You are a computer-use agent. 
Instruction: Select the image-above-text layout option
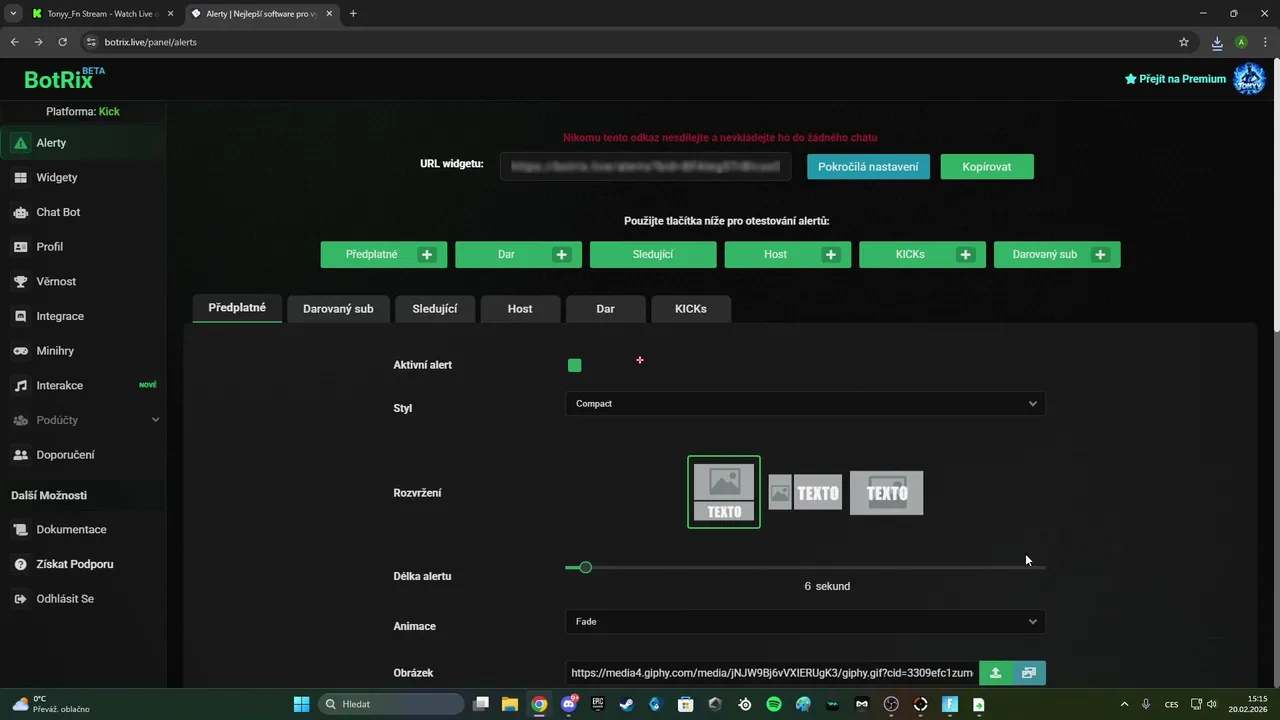coord(724,492)
